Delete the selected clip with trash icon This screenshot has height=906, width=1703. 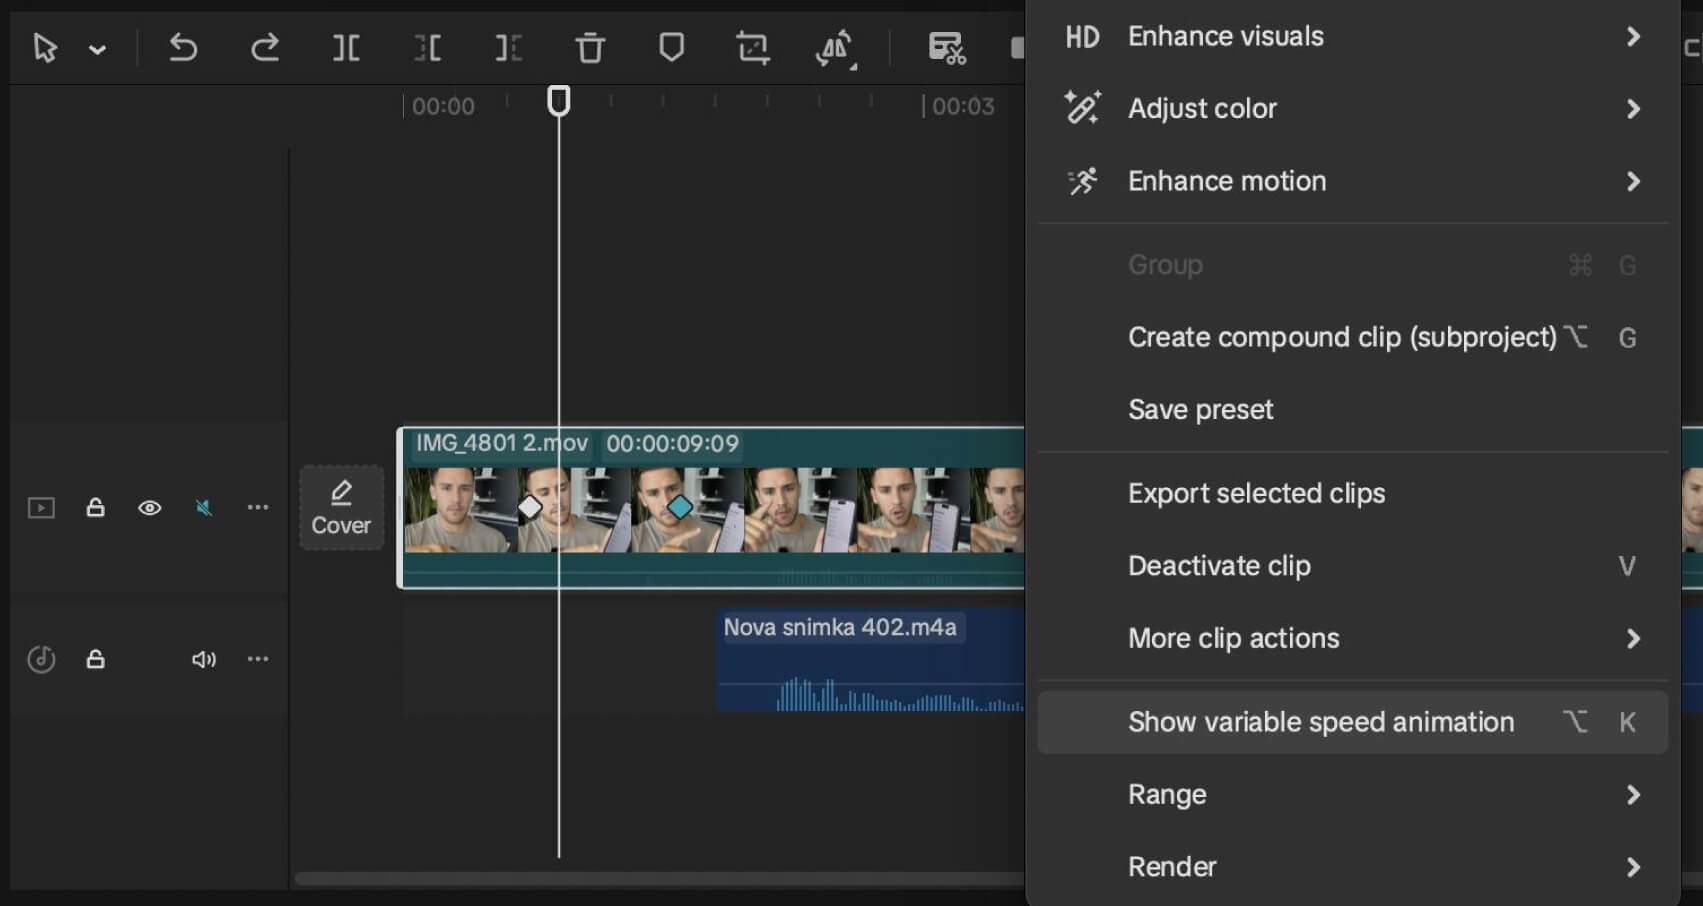pos(590,47)
